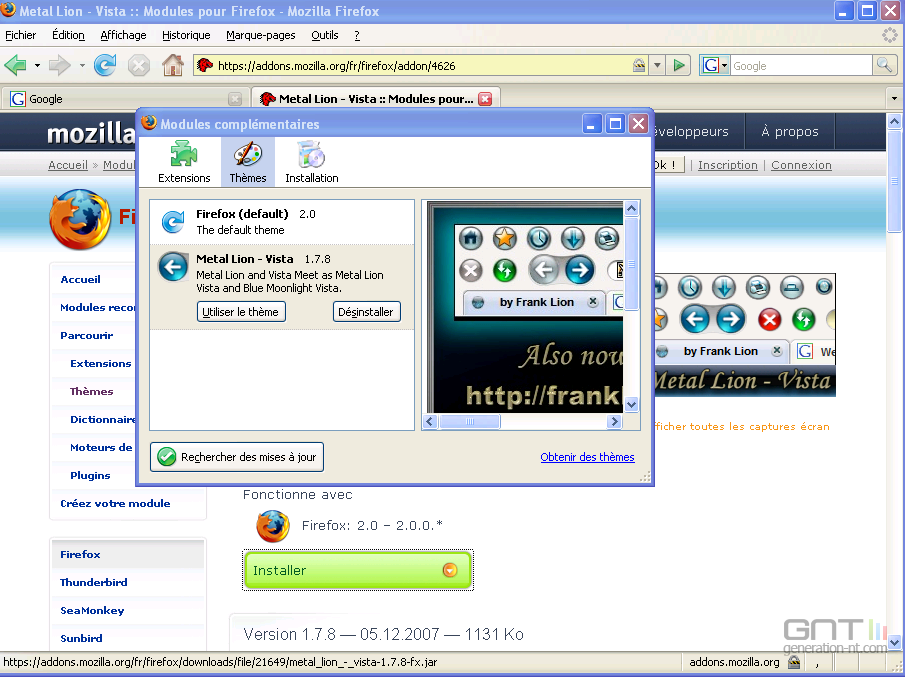Image resolution: width=905 pixels, height=677 pixels.
Task: Click Utiliser le thème button
Action: coord(241,312)
